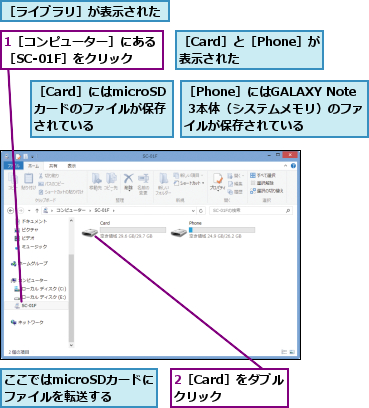This screenshot has width=369, height=408.
Task: Select Videos (ビデオ) in navigation pane
Action: pyautogui.click(x=24, y=238)
